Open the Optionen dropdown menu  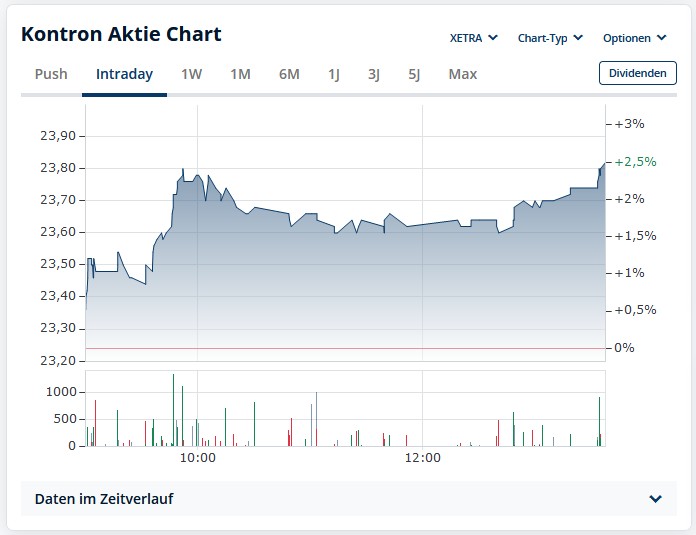pos(634,38)
